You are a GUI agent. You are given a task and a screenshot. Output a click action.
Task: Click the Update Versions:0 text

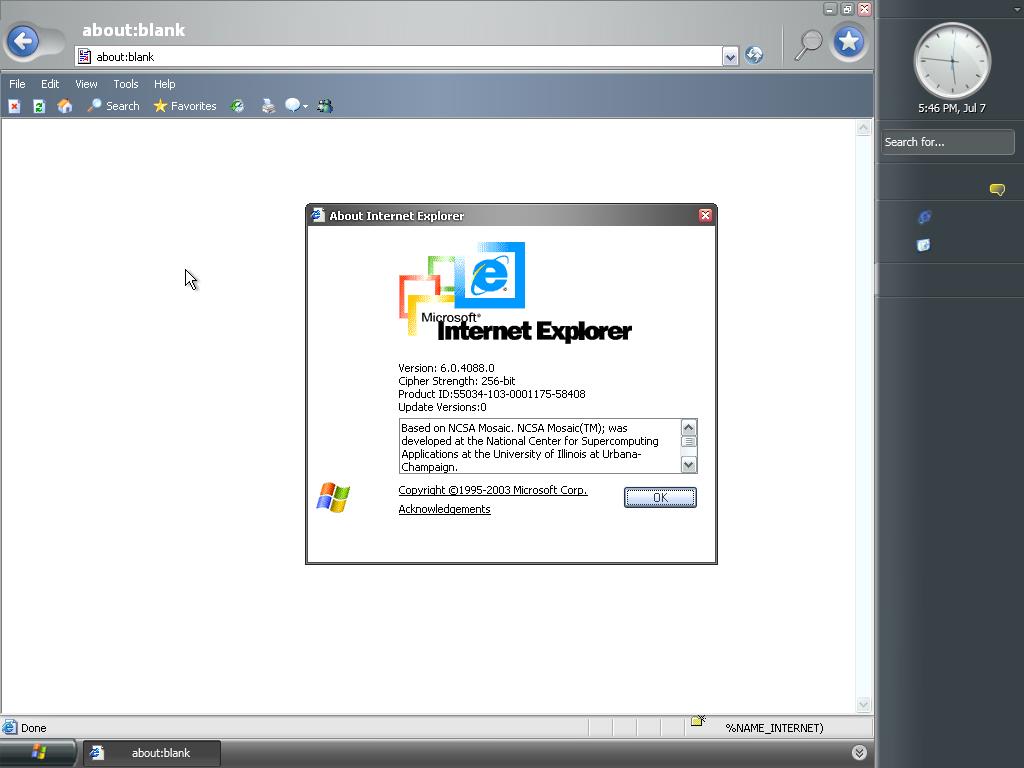point(442,407)
